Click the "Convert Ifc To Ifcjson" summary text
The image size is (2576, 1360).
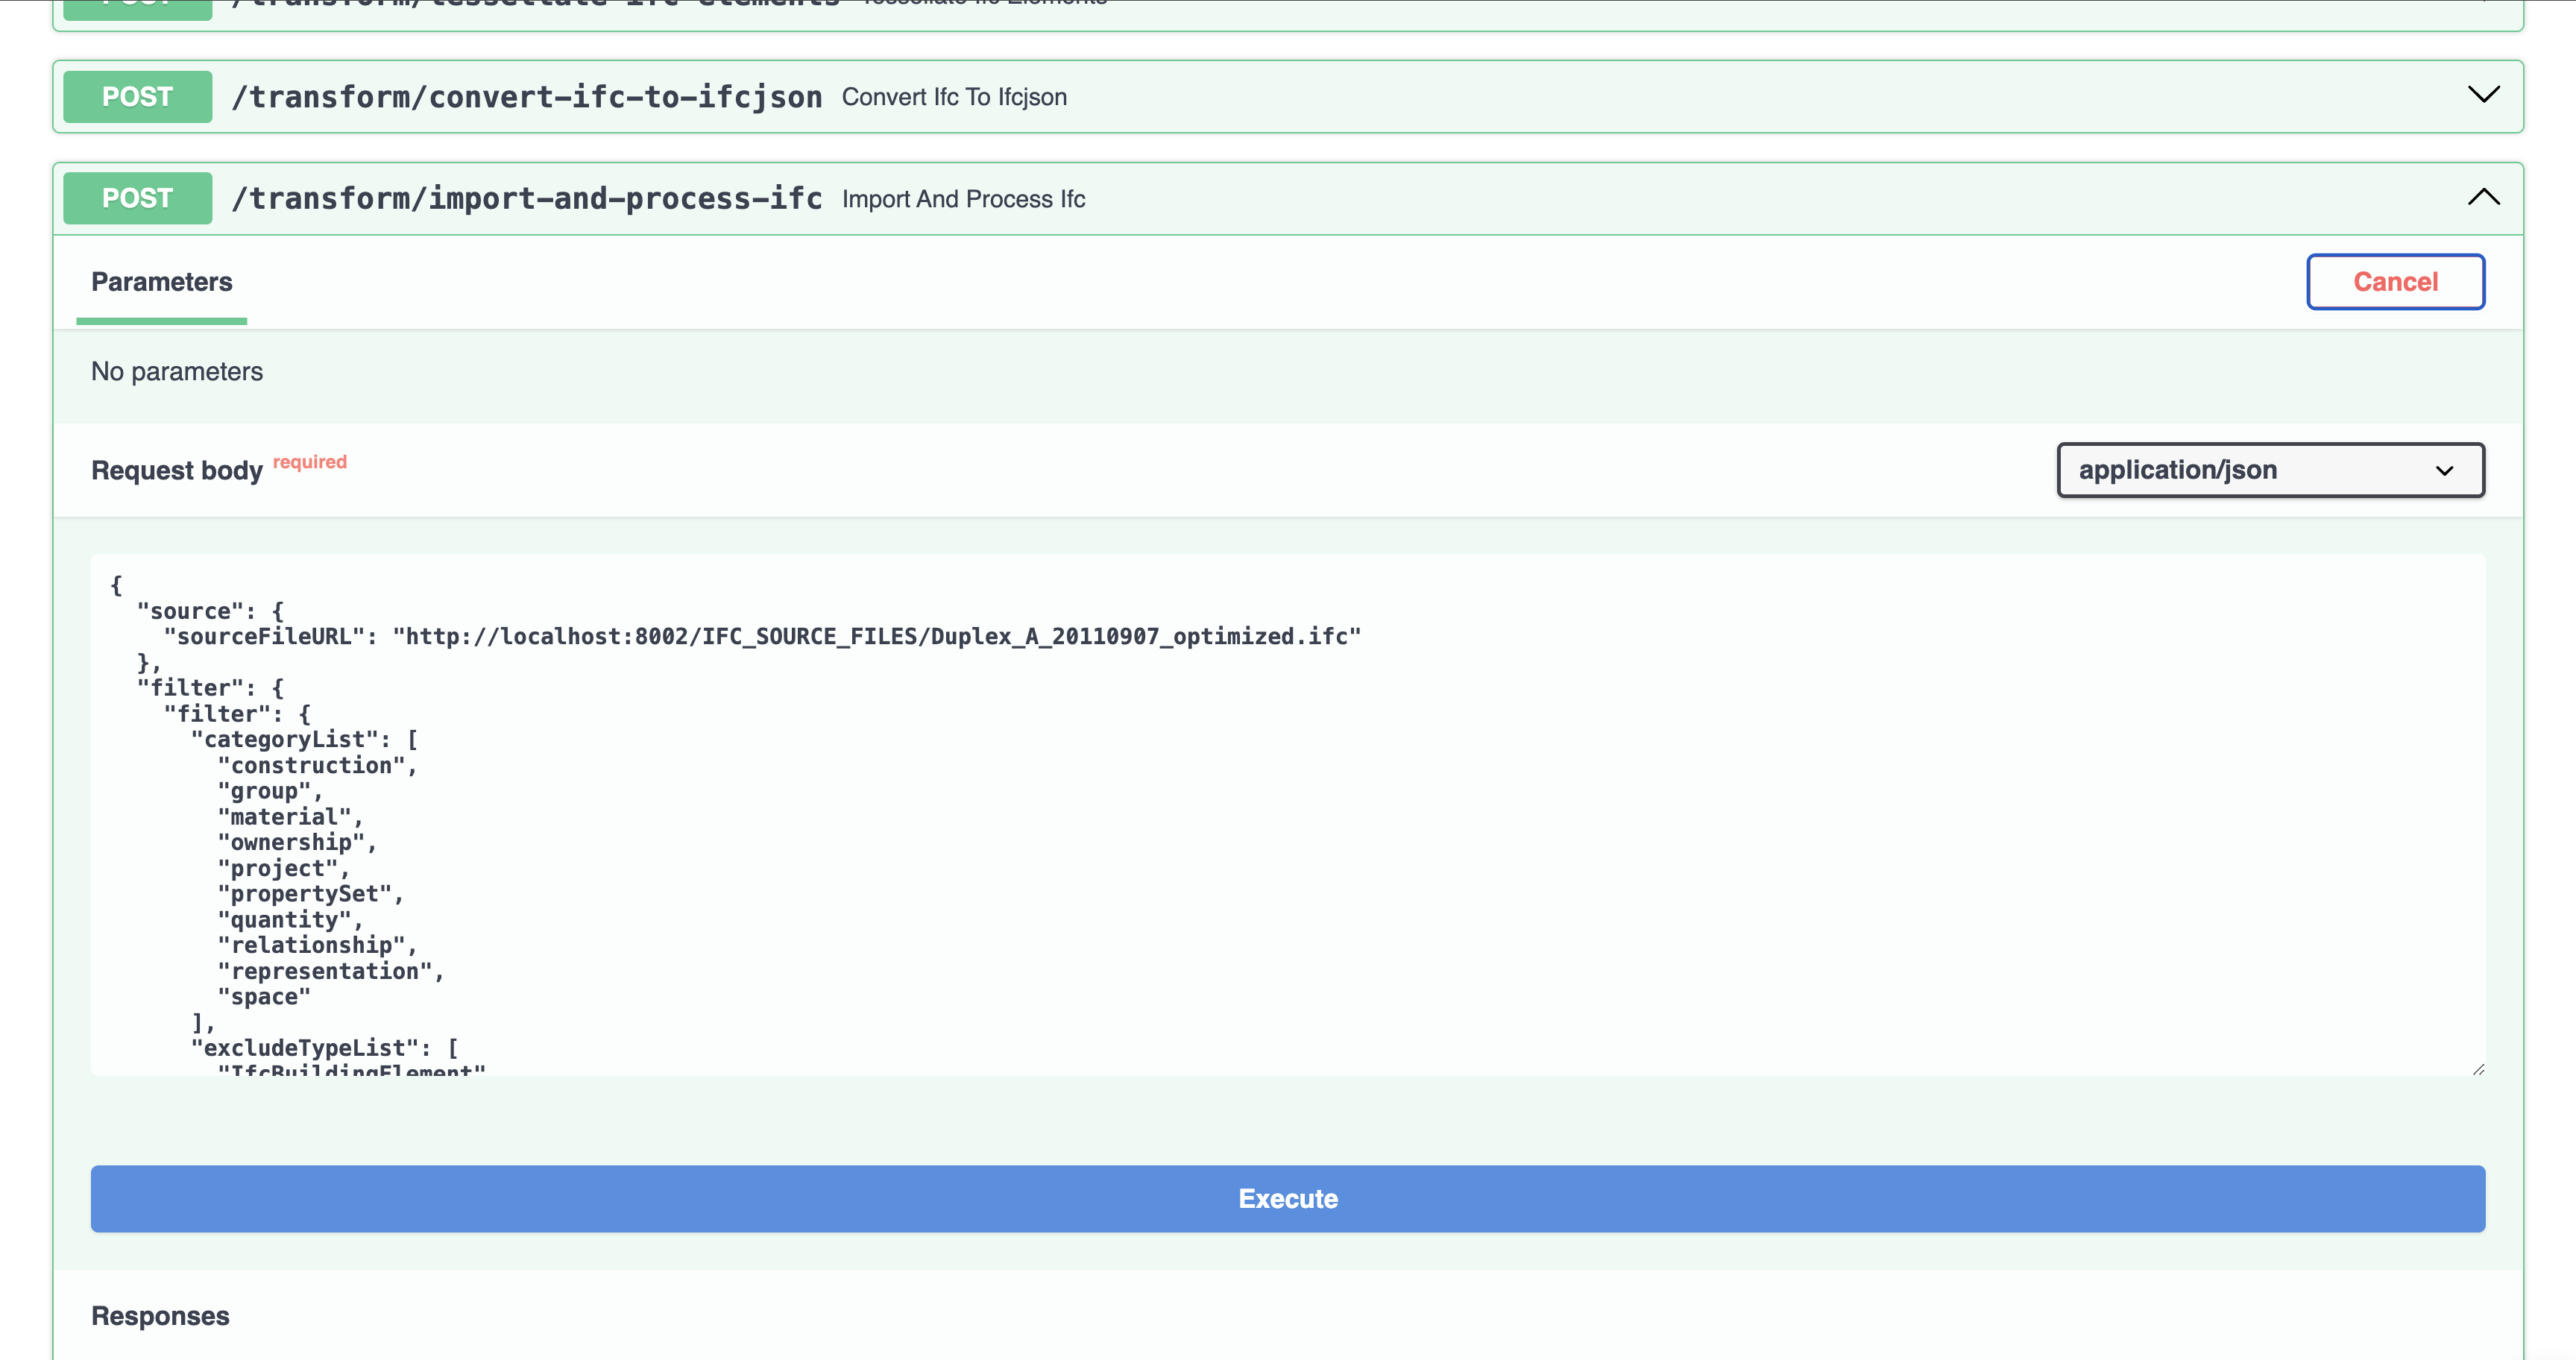click(x=954, y=97)
